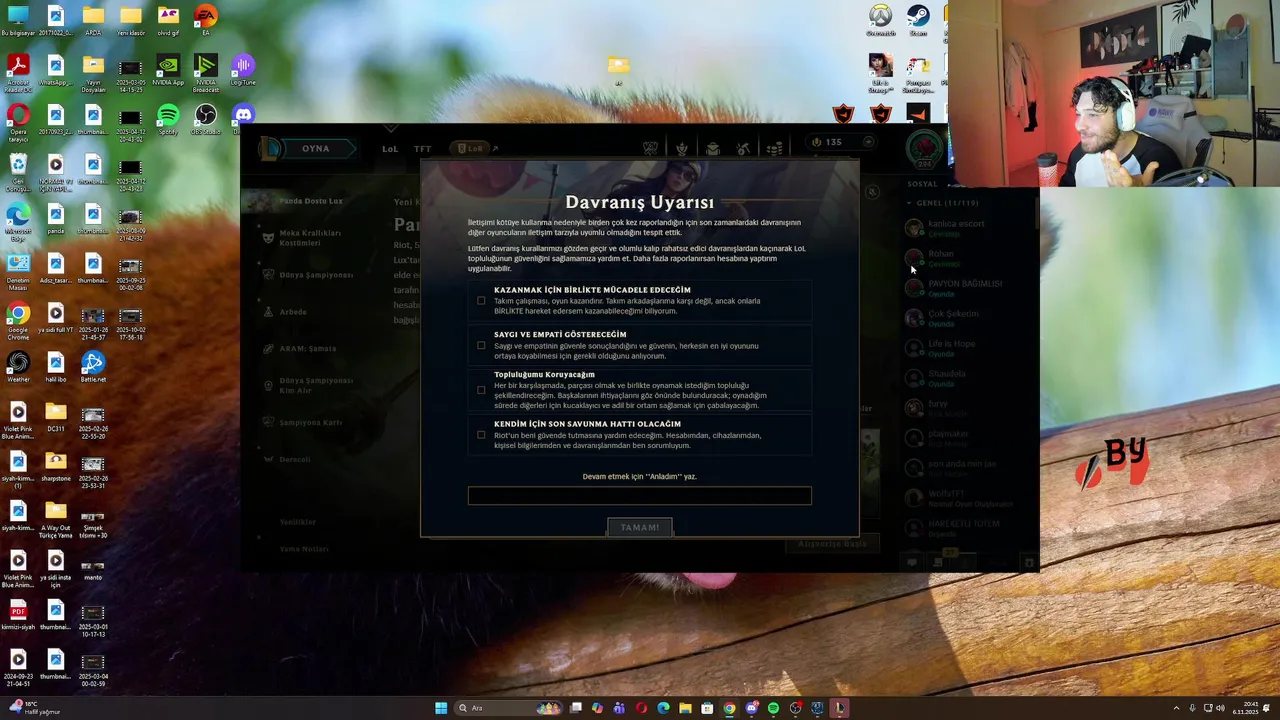
Task: Tick the Topluluğumu Koruyacağım checkbox
Action: click(x=481, y=390)
